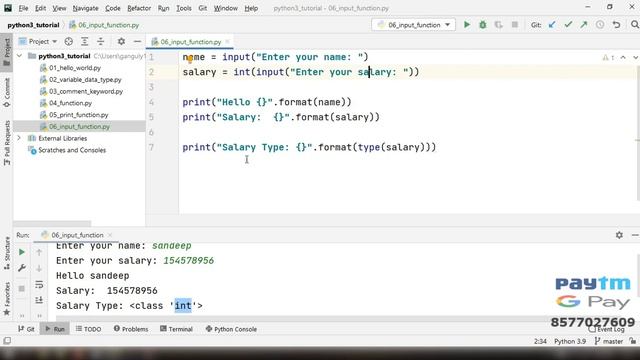
Task: Select Scratches and Consoles node
Action: pyautogui.click(x=72, y=150)
